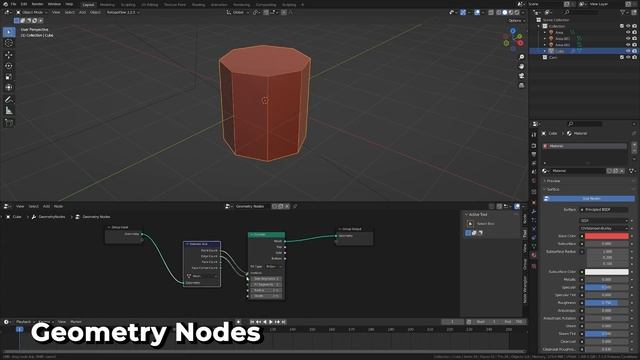Open the viewport Options dropdown

tap(516, 20)
